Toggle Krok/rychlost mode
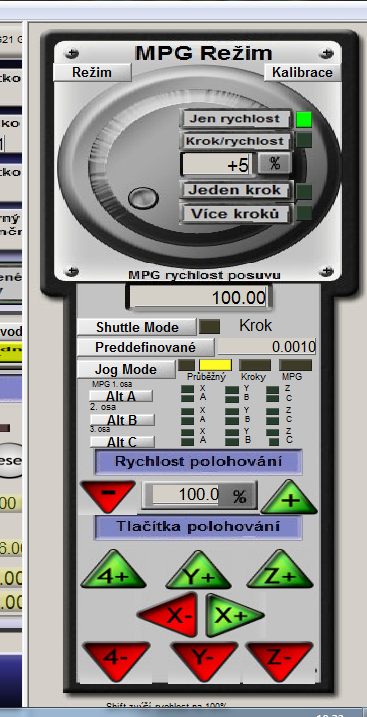Screen dimensions: 367x717 coord(235,141)
